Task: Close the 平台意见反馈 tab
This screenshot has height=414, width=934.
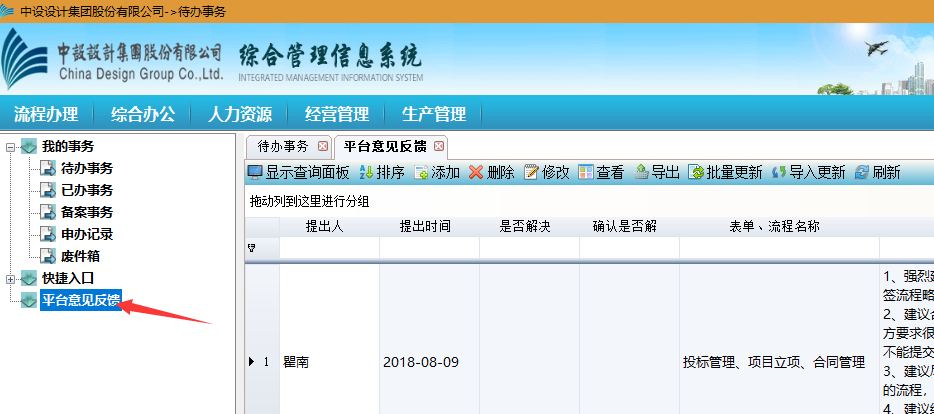Action: click(x=439, y=147)
